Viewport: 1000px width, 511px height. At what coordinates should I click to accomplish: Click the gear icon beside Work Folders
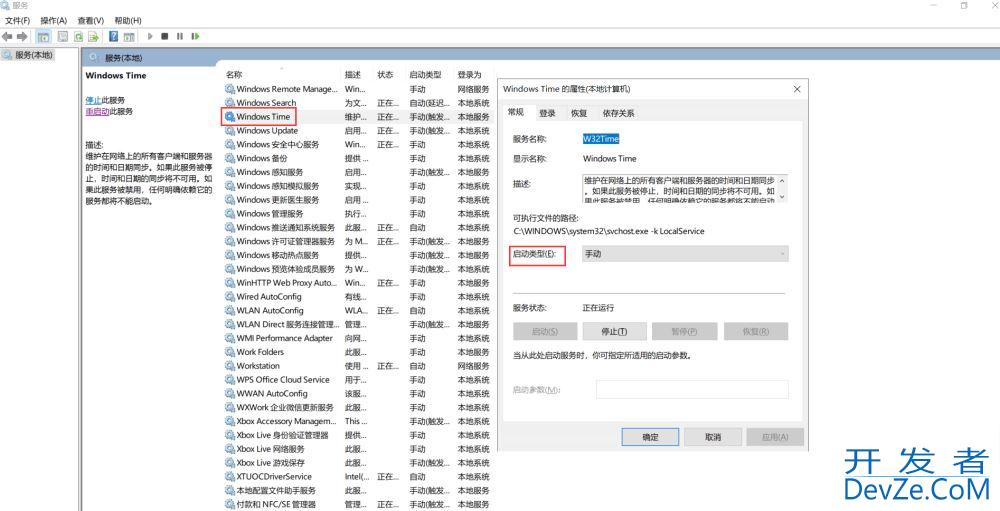[x=230, y=352]
